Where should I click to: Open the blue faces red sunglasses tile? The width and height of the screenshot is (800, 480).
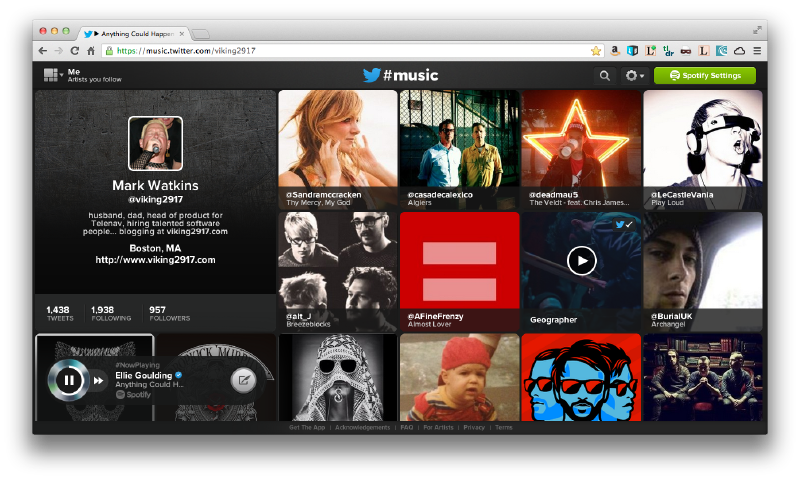(581, 377)
